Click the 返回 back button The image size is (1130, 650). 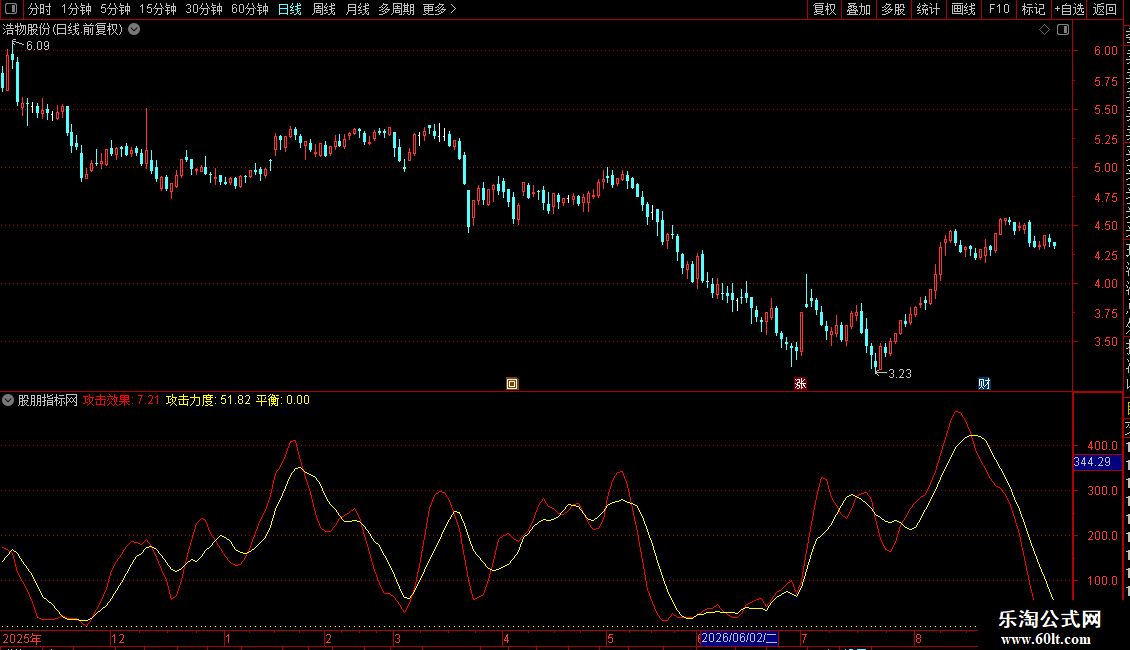(1105, 9)
